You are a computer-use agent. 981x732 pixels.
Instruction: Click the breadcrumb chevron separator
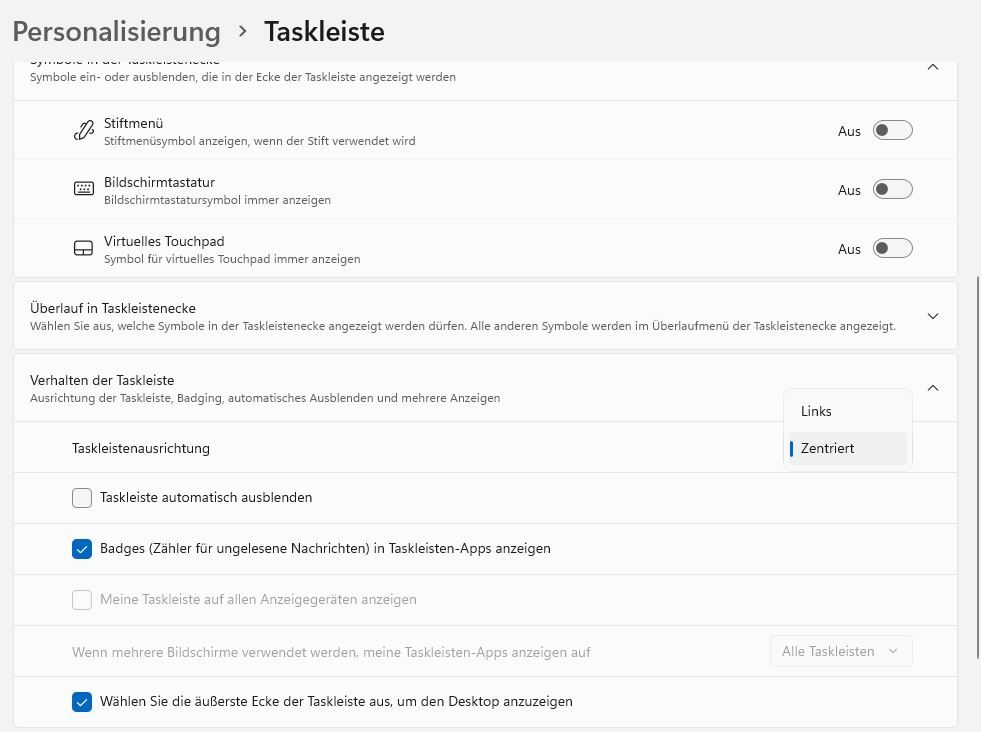(242, 32)
